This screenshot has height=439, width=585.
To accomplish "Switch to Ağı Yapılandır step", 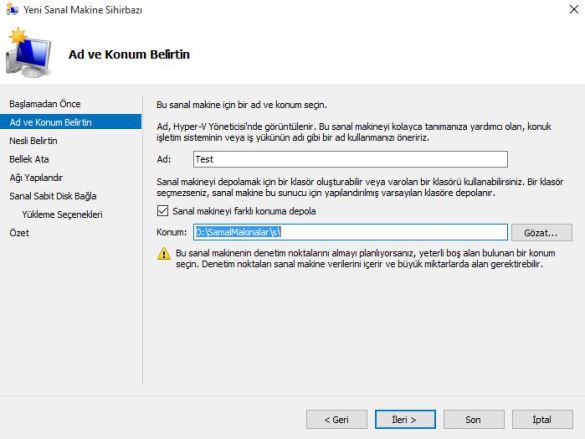I will [36, 178].
